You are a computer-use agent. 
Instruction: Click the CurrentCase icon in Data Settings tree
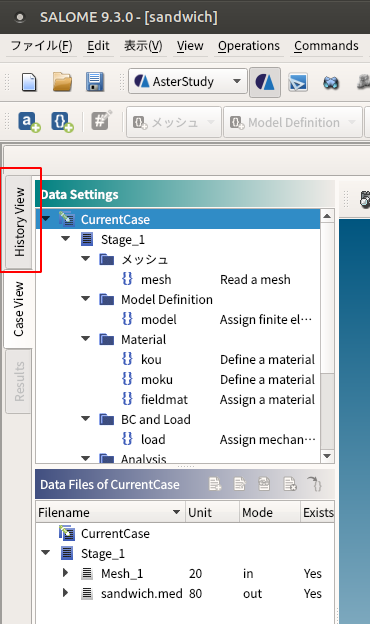(67, 219)
